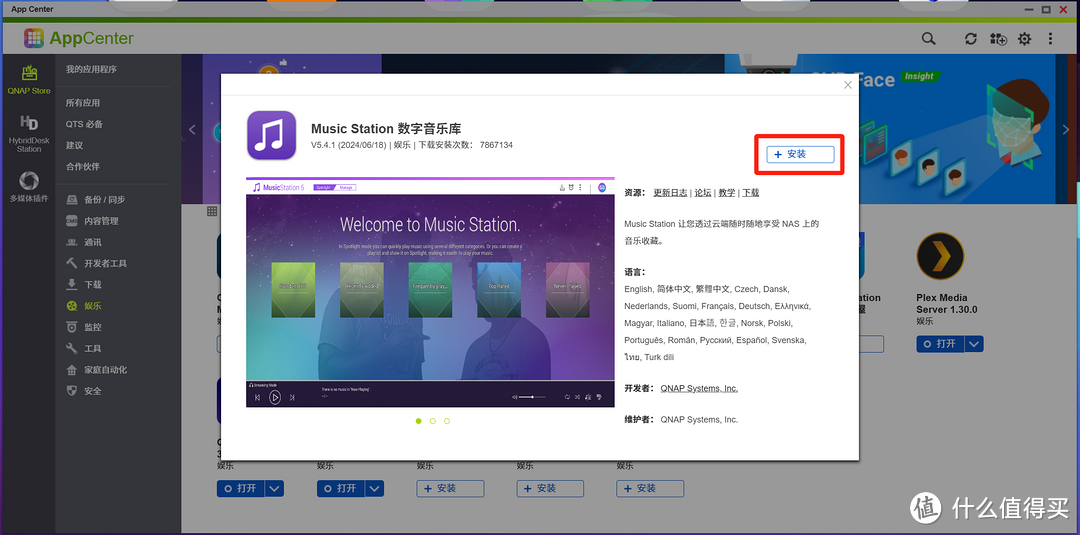Open AppCenter settings gear
Image resolution: width=1080 pixels, height=535 pixels.
click(1024, 39)
